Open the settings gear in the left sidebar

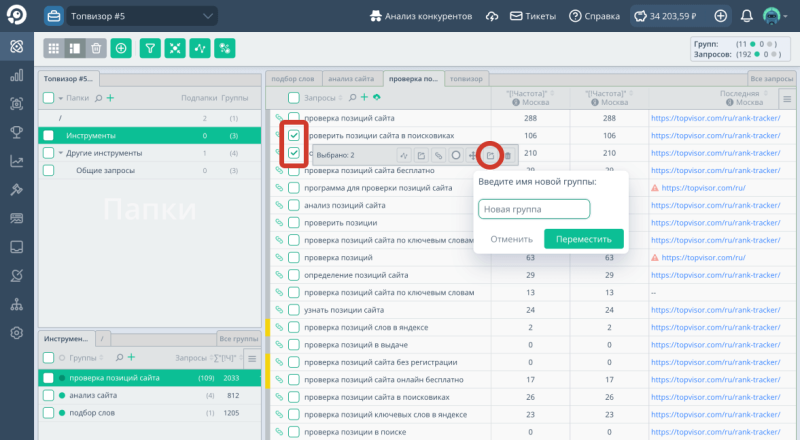pyautogui.click(x=16, y=333)
